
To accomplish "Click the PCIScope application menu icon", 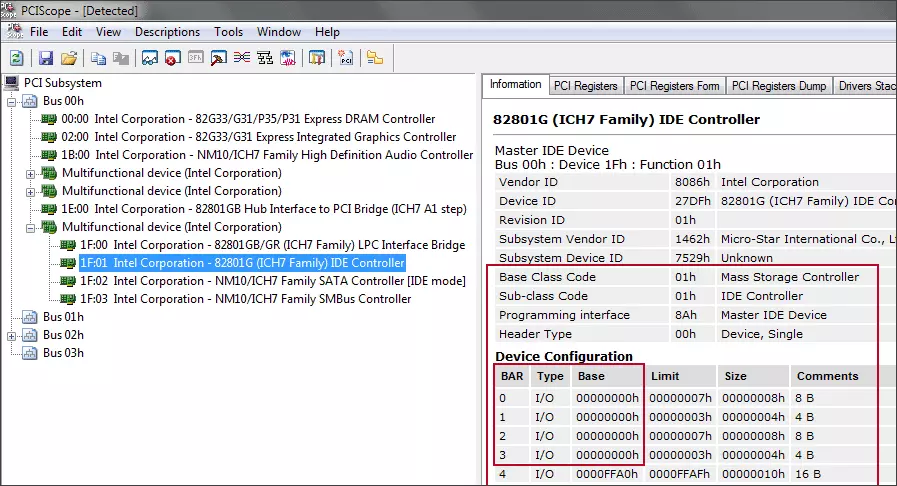I will point(15,32).
